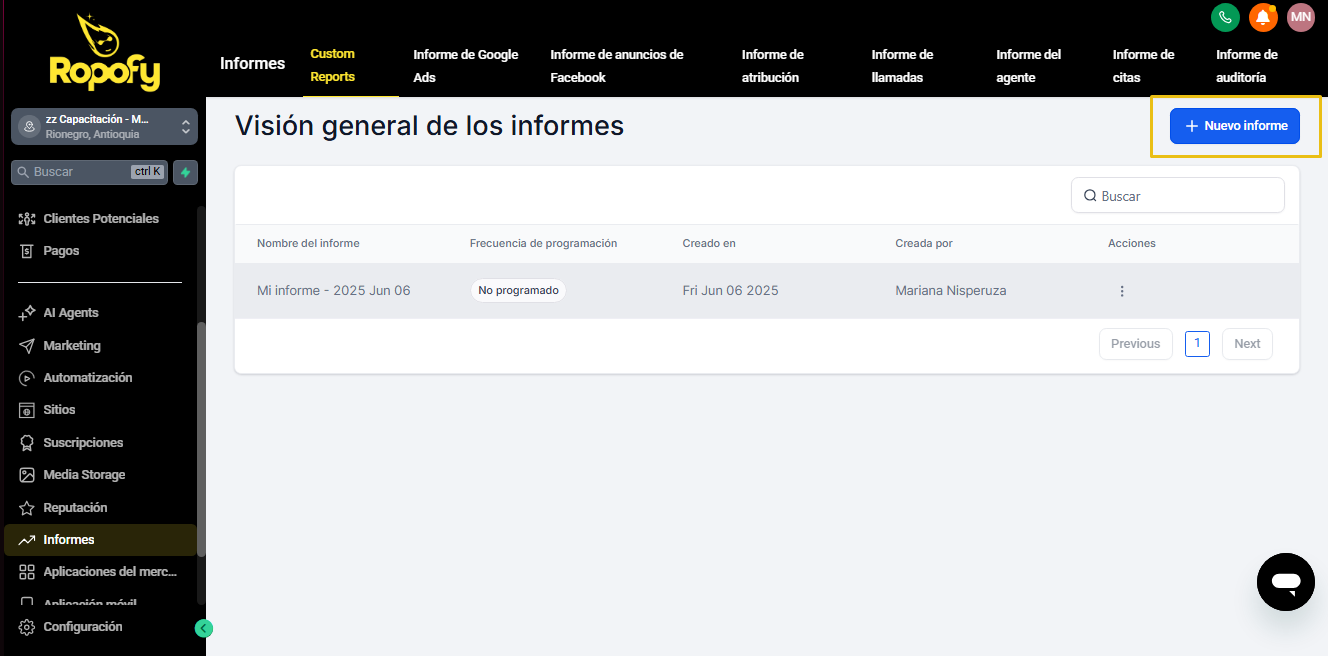
Task: Click the Marketing paper plane icon
Action: click(27, 345)
